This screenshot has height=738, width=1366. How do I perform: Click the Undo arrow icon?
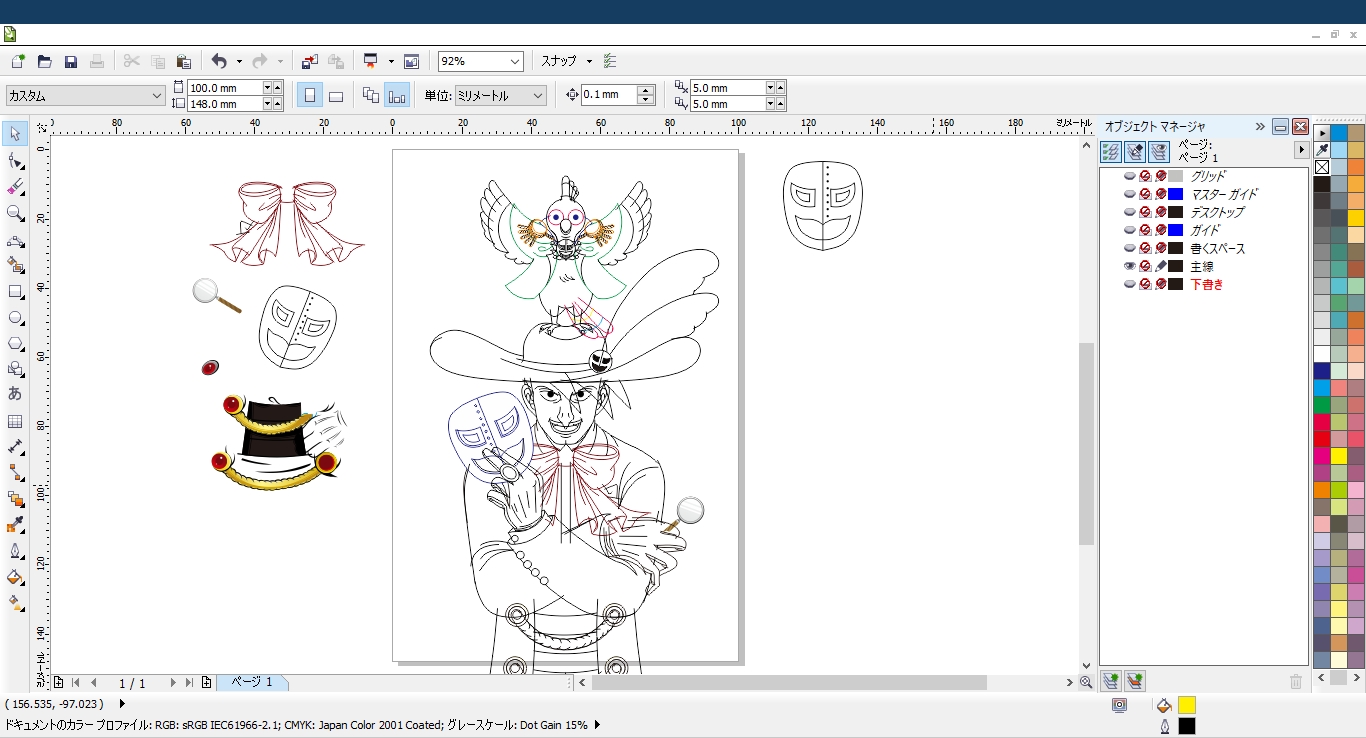pos(219,62)
